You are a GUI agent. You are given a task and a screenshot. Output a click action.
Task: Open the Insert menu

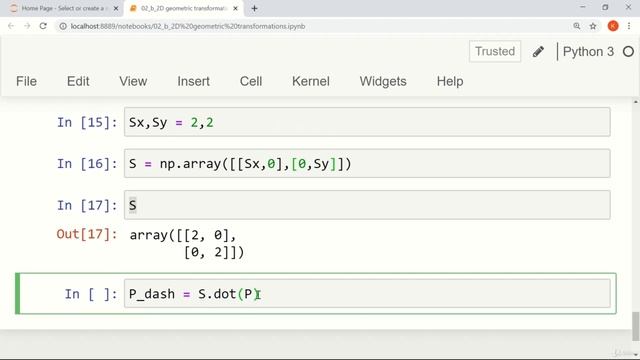[193, 81]
